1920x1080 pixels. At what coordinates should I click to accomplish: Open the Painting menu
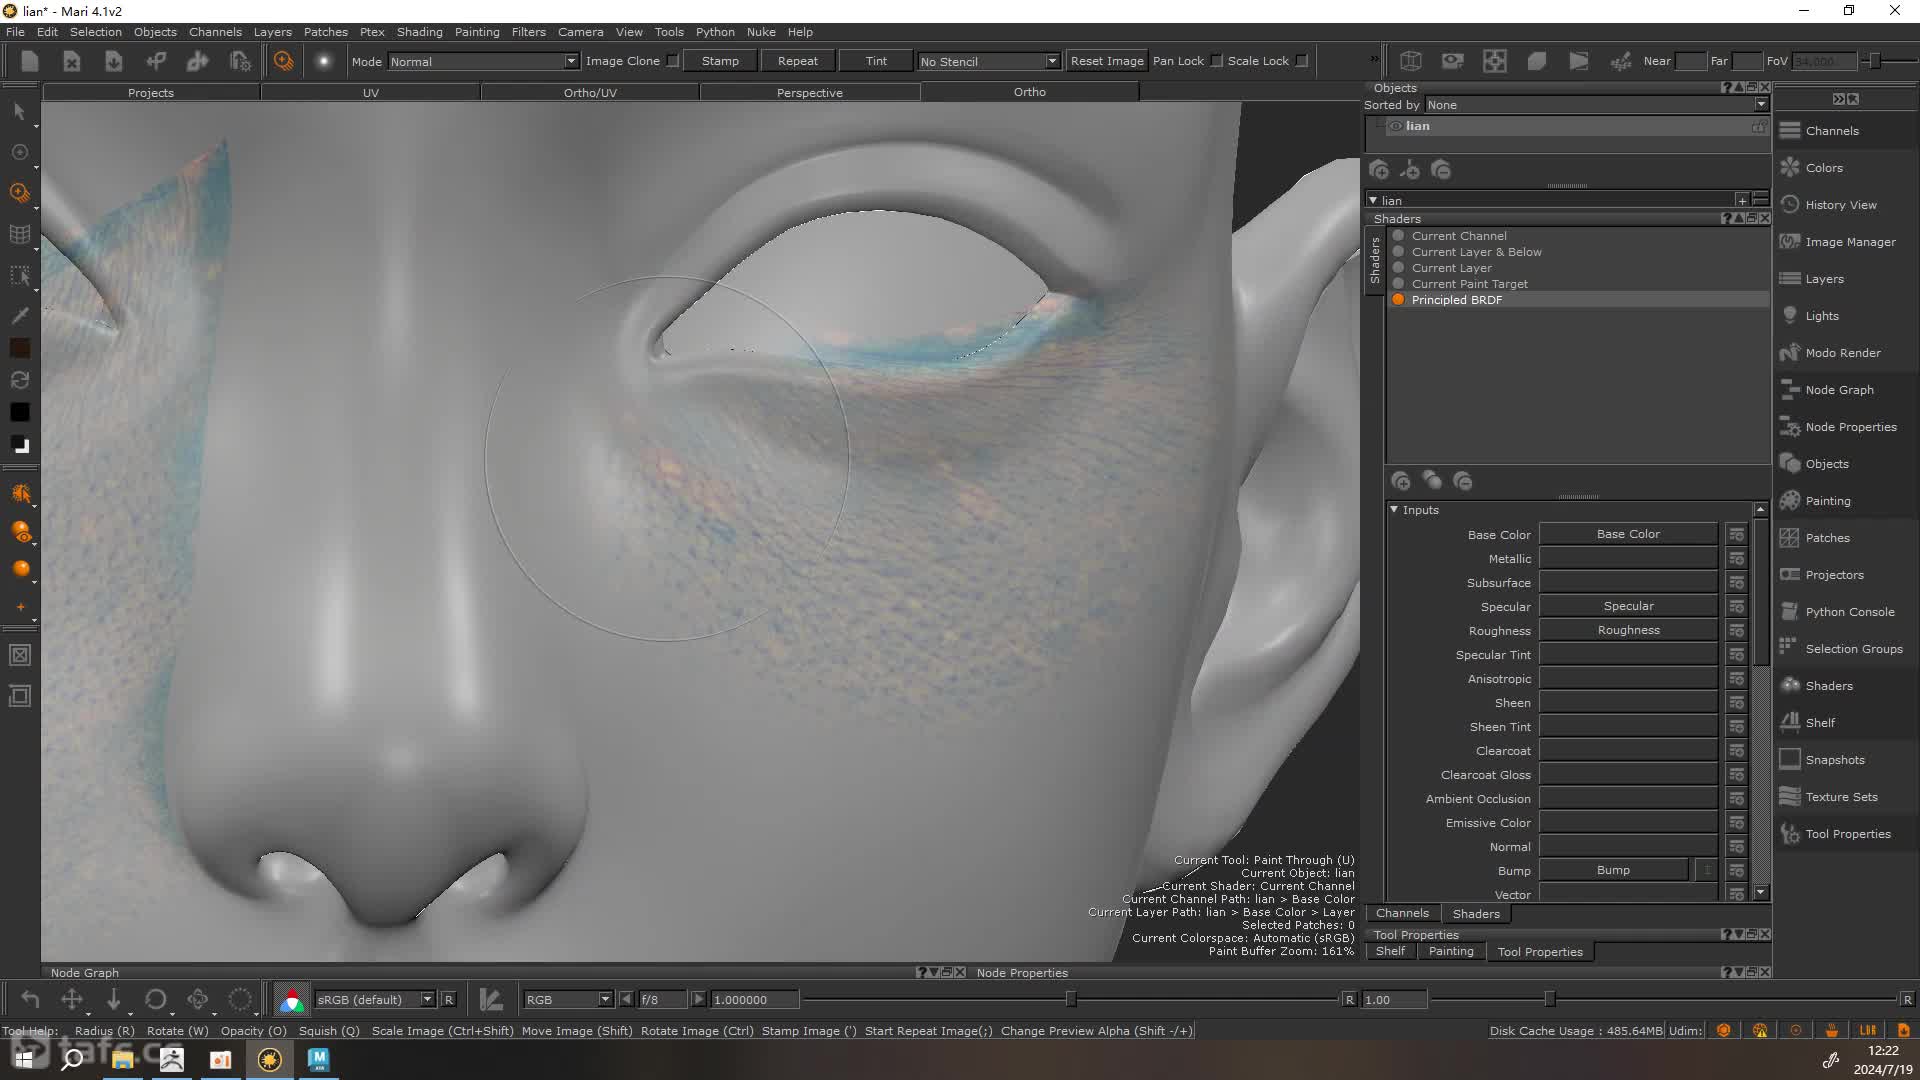tap(477, 32)
